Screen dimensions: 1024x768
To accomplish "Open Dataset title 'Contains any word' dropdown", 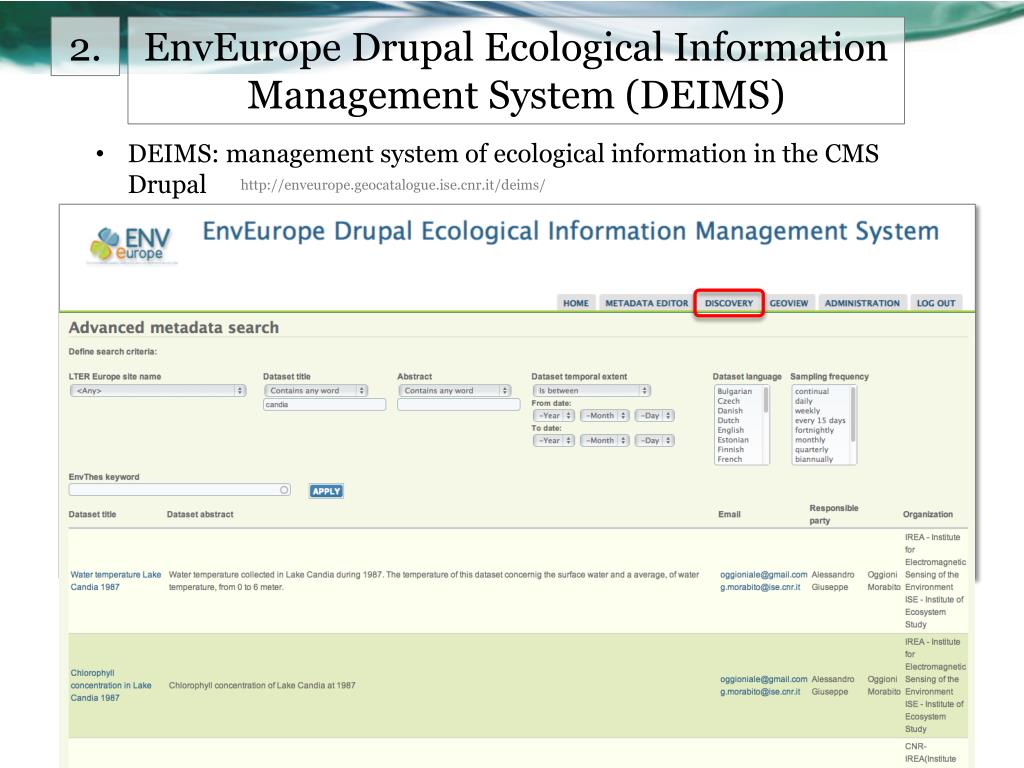I will click(x=316, y=391).
